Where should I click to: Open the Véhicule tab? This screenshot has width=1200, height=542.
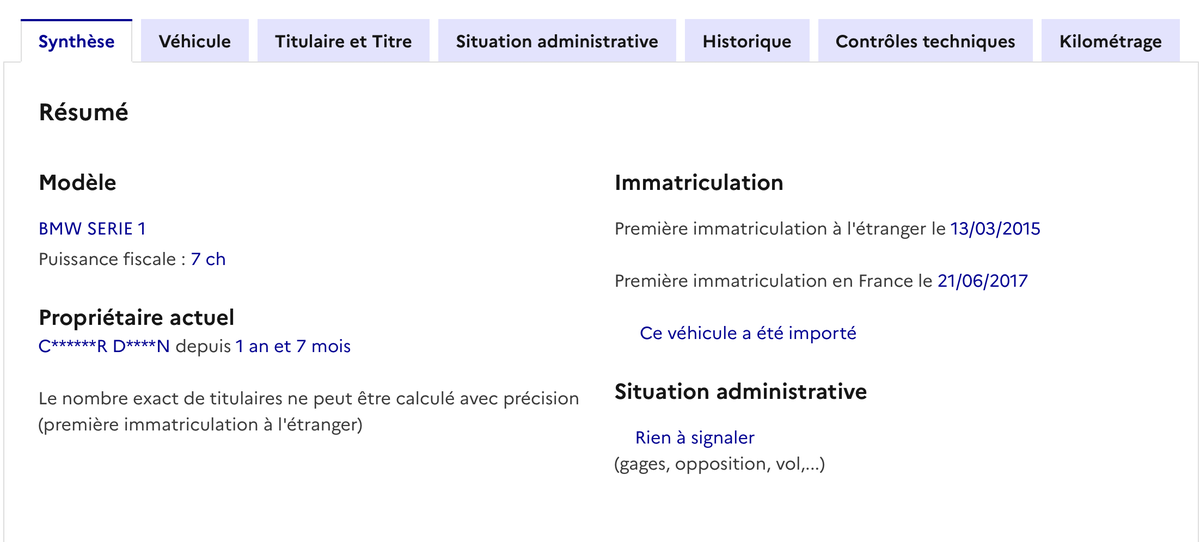point(195,41)
